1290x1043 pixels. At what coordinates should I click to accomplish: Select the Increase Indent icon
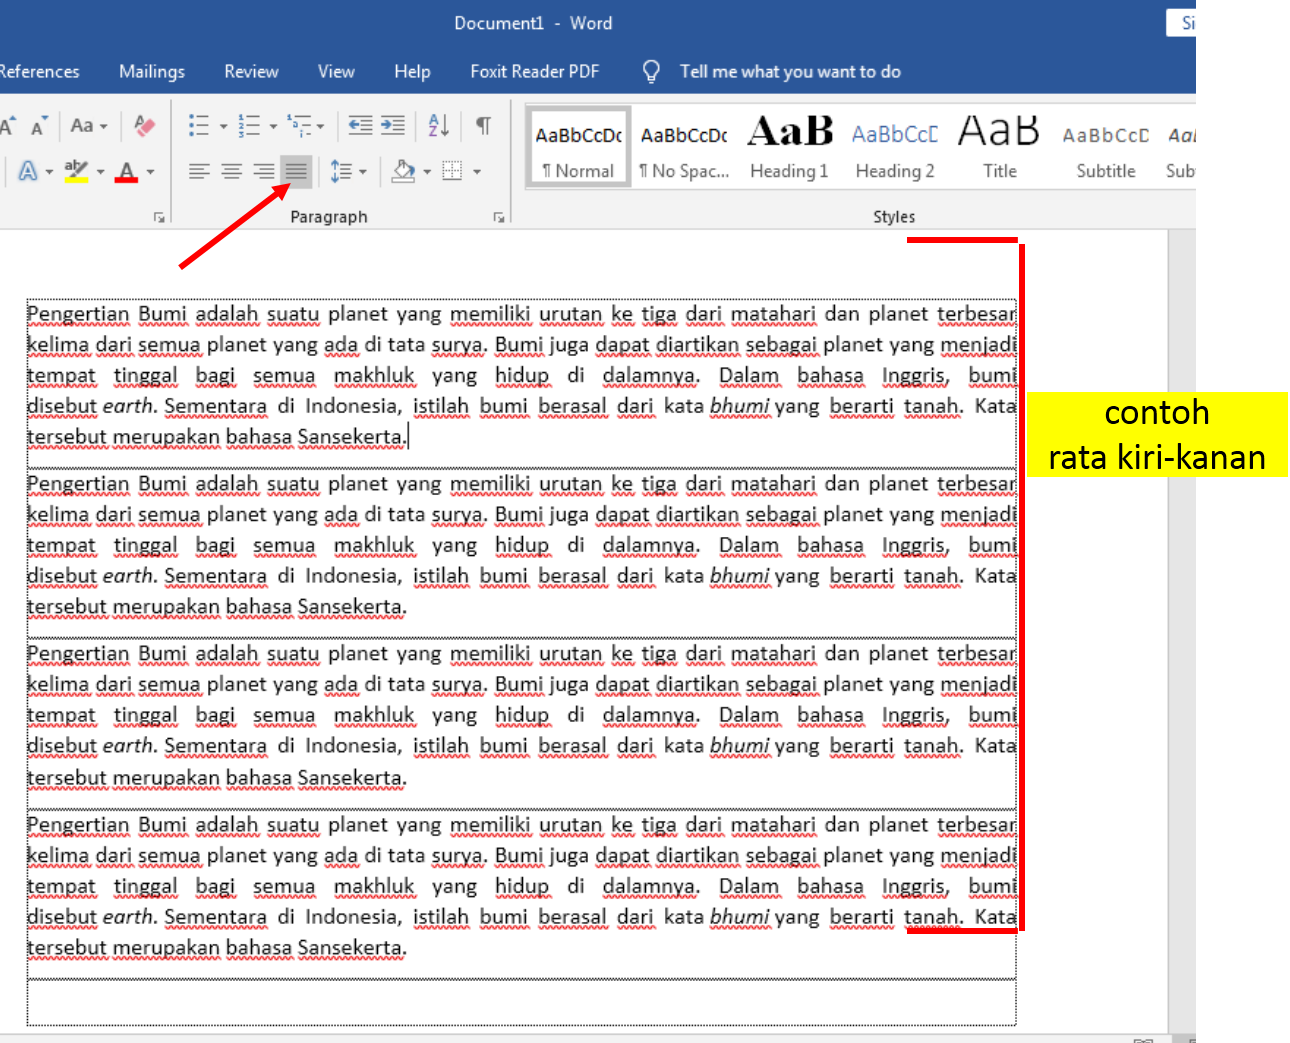pyautogui.click(x=391, y=125)
